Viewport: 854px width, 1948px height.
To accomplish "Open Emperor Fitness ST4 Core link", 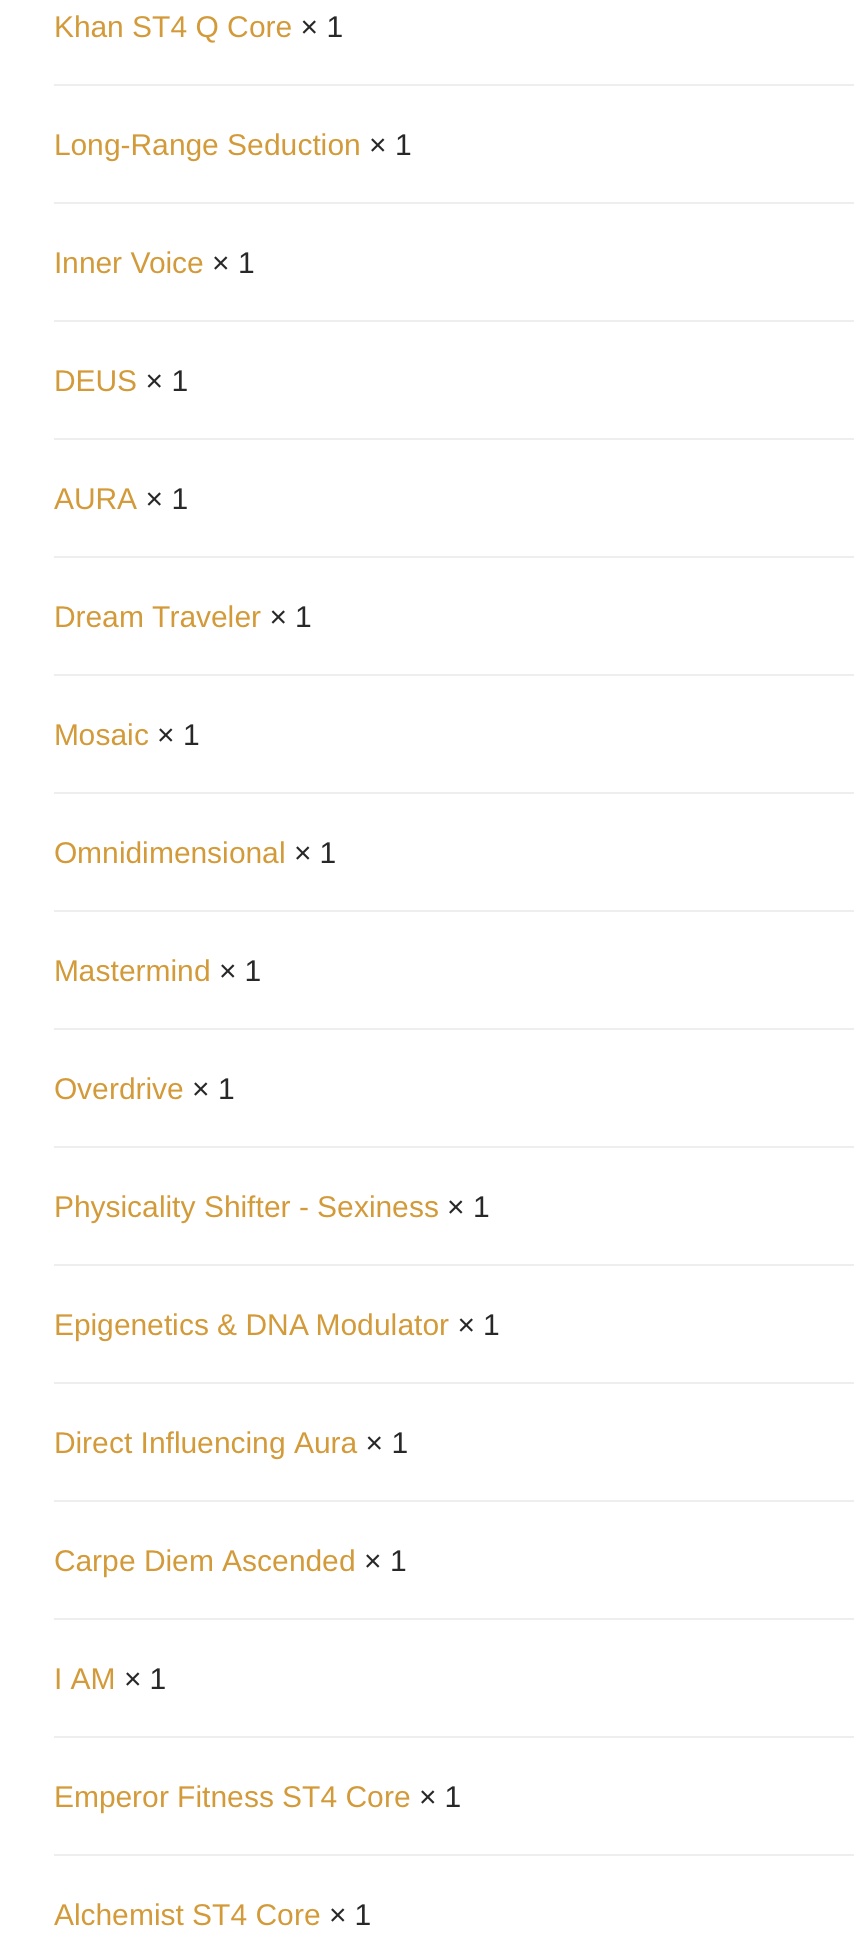I will click(232, 1797).
